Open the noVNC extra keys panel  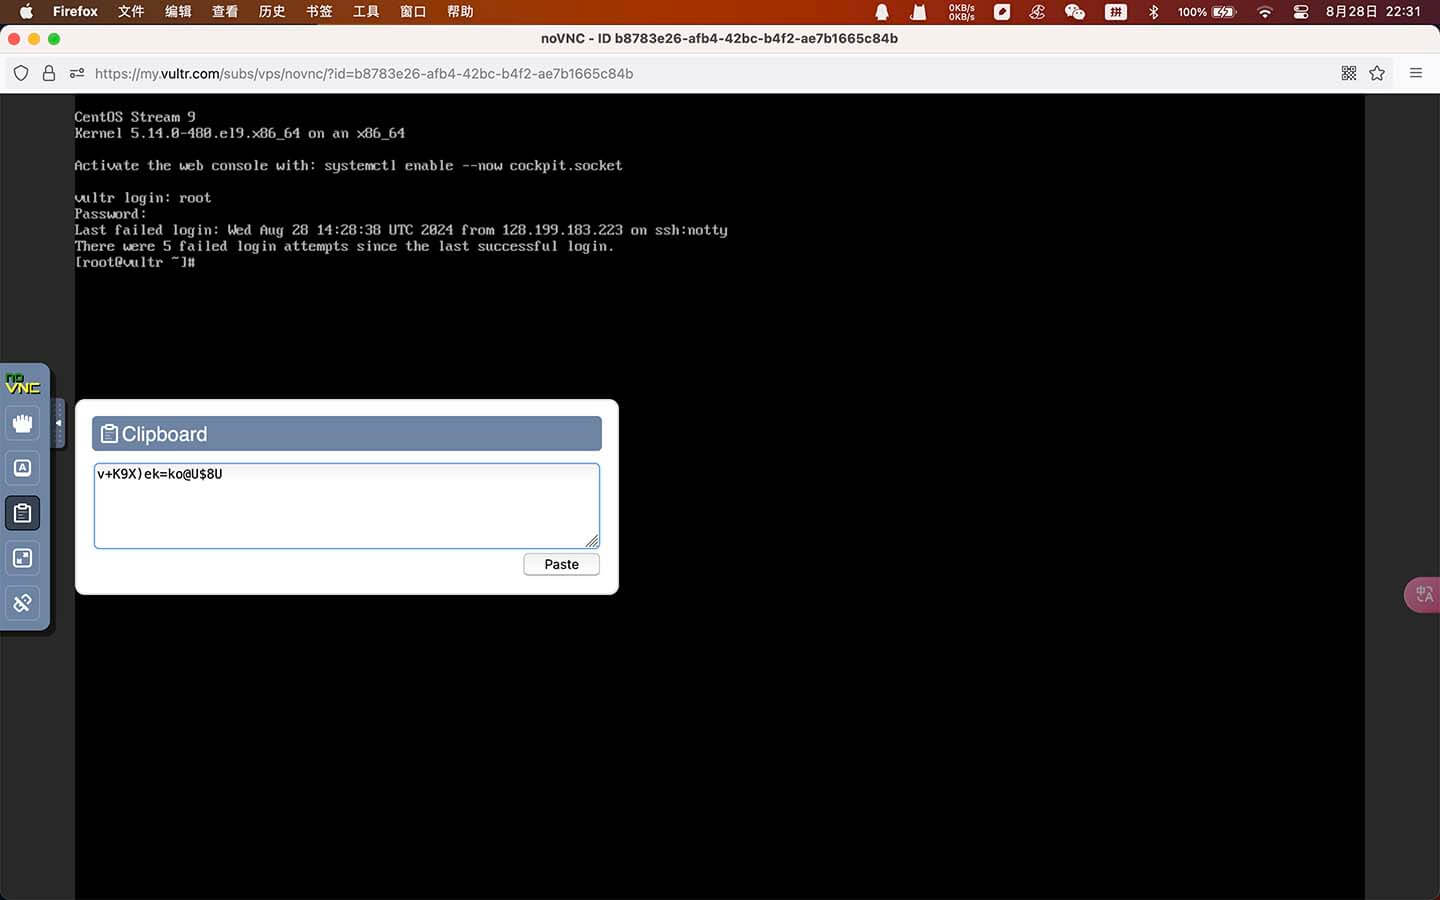click(23, 468)
